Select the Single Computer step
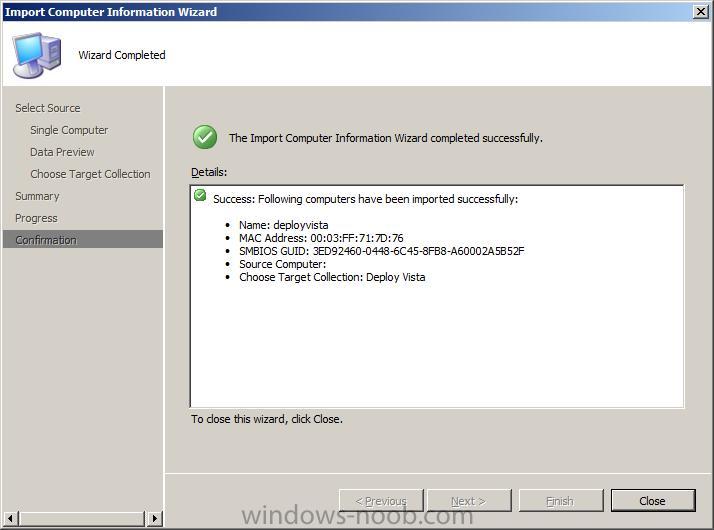This screenshot has width=714, height=530. (x=69, y=130)
